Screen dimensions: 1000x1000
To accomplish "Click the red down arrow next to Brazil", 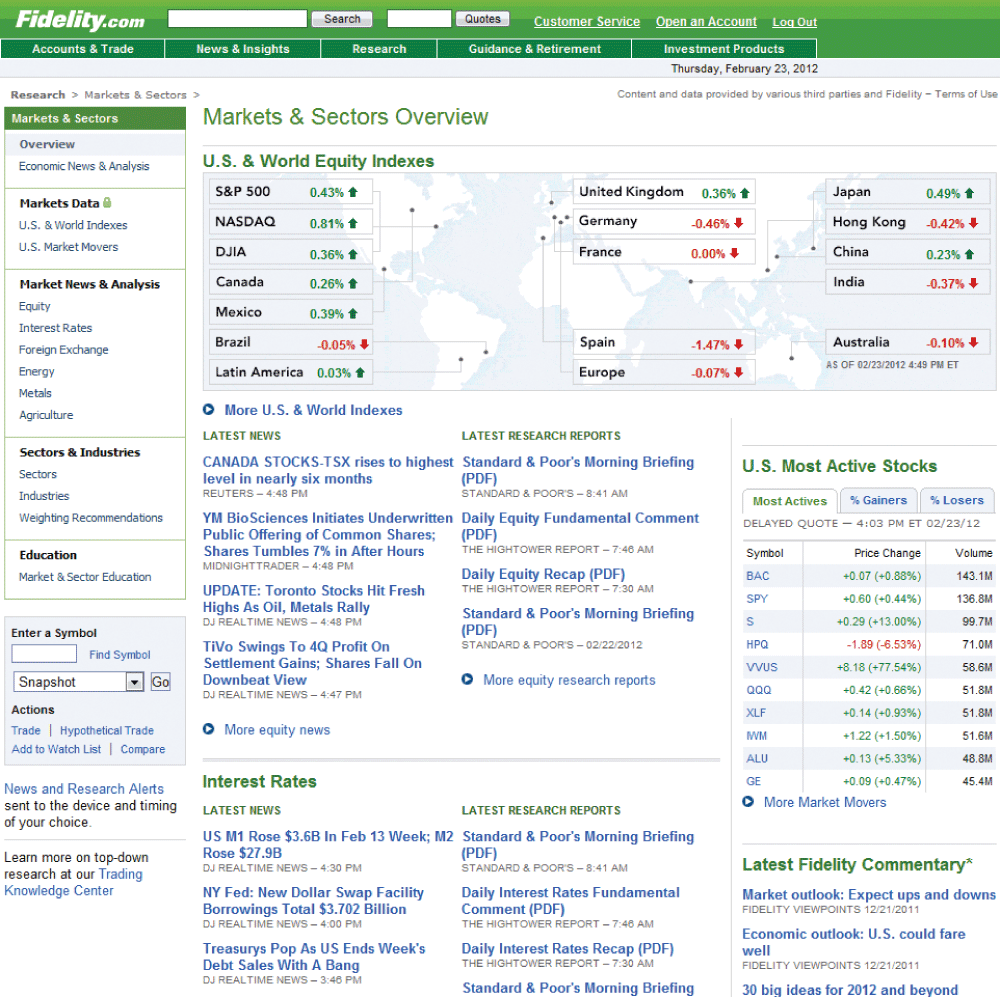I will [364, 344].
